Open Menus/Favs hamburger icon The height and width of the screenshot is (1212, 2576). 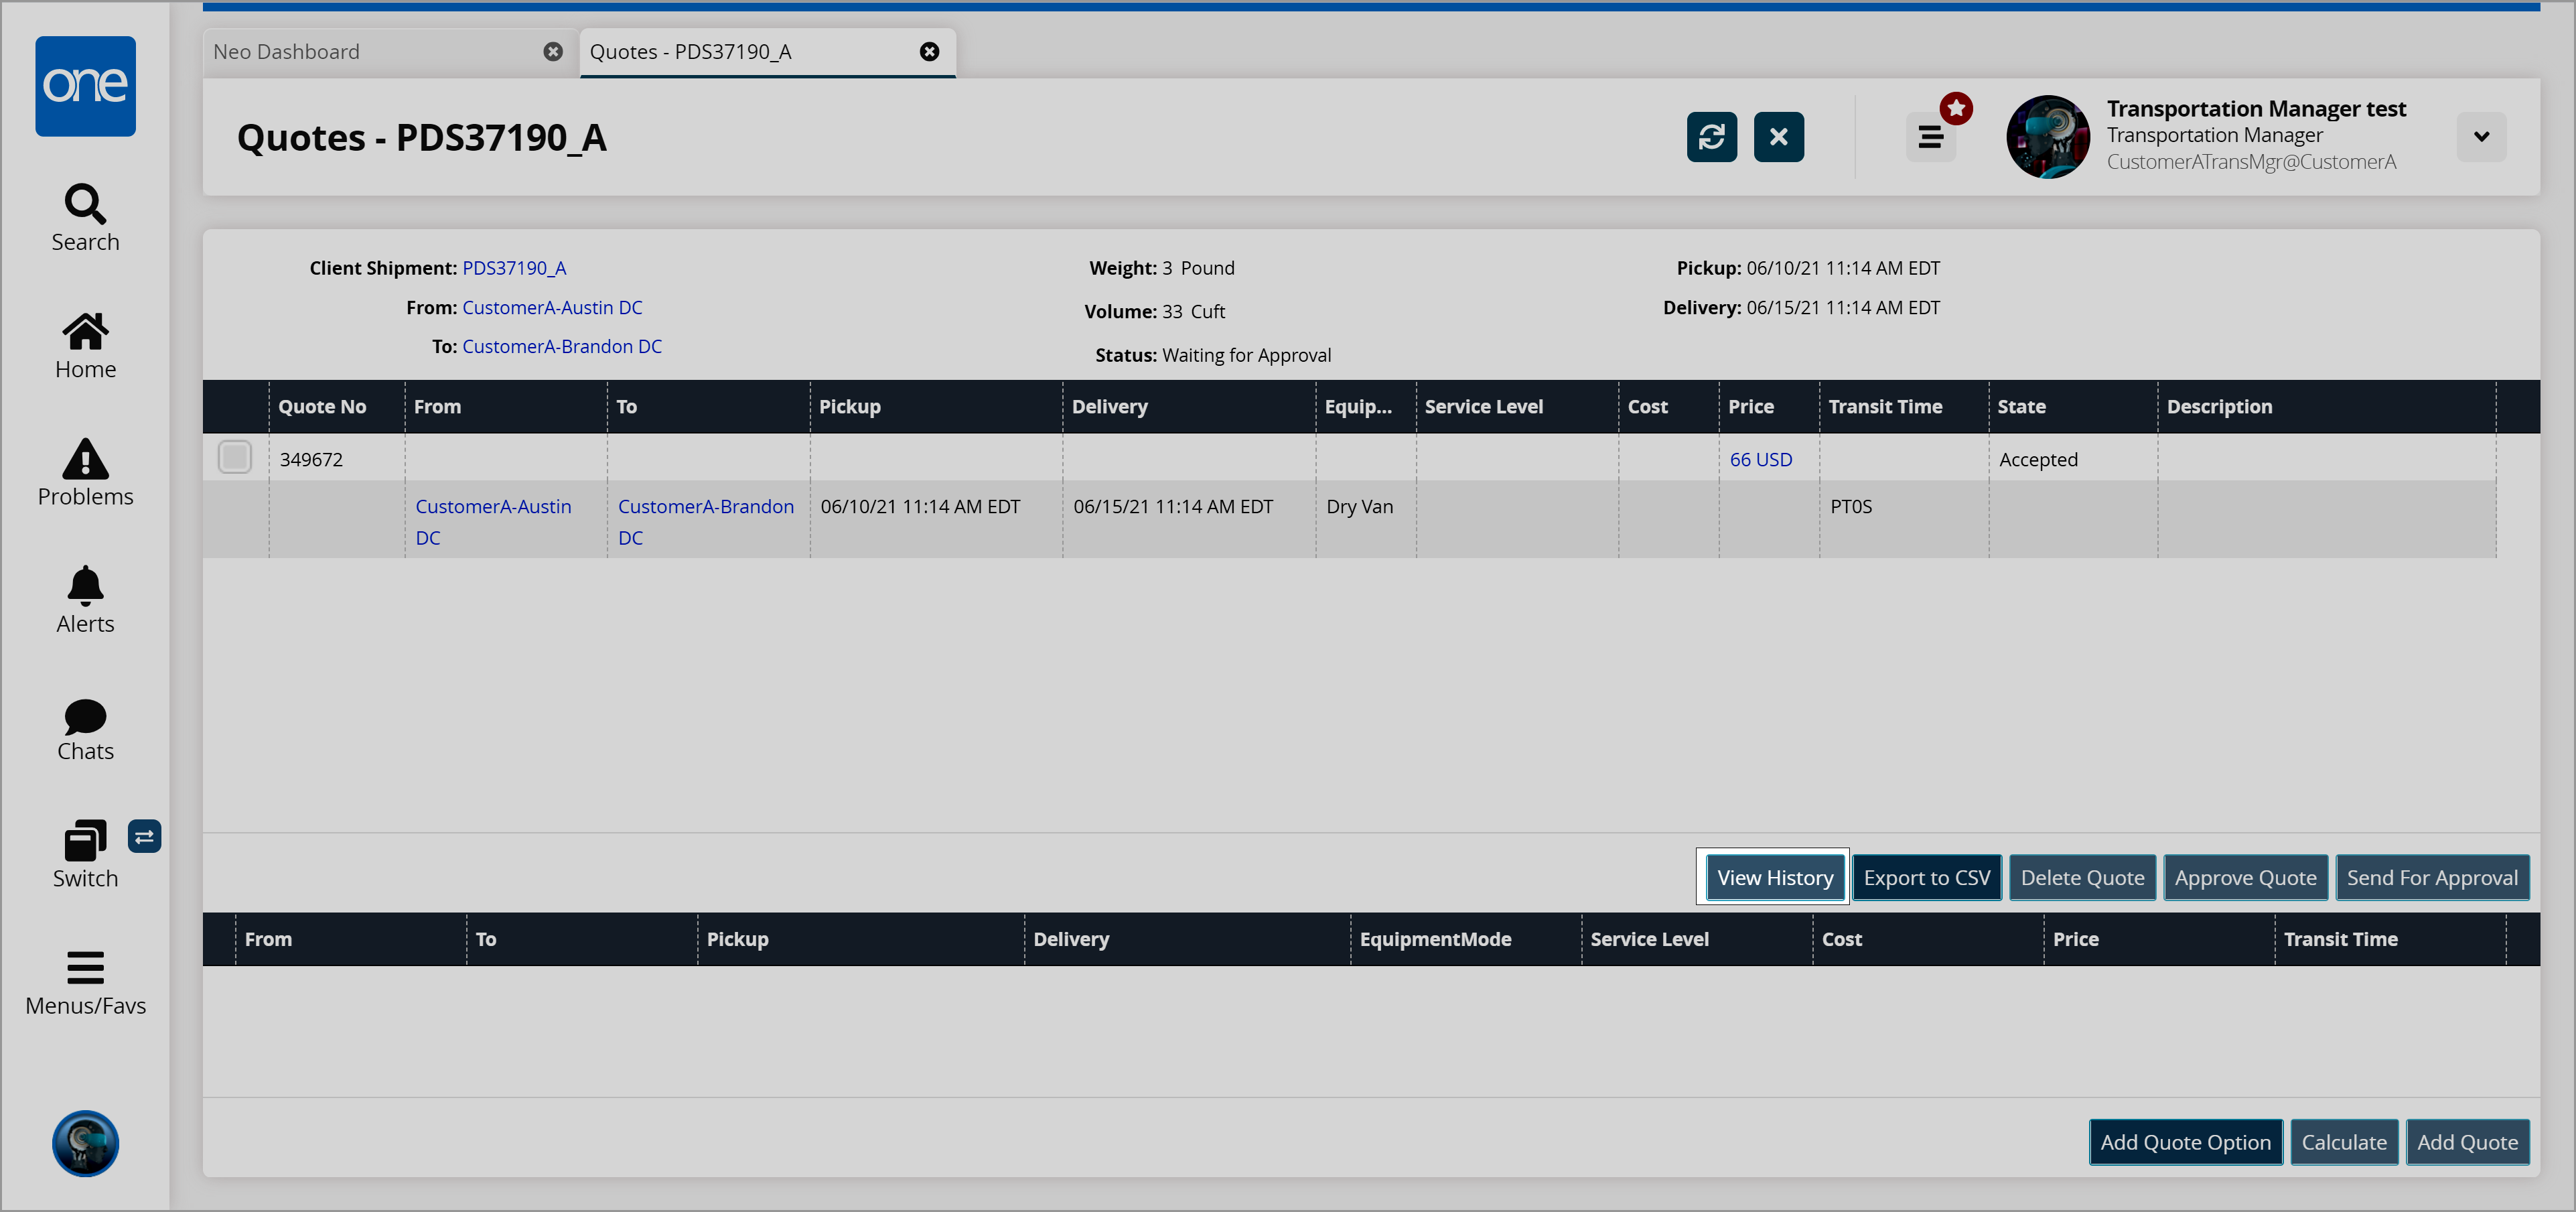pyautogui.click(x=85, y=968)
